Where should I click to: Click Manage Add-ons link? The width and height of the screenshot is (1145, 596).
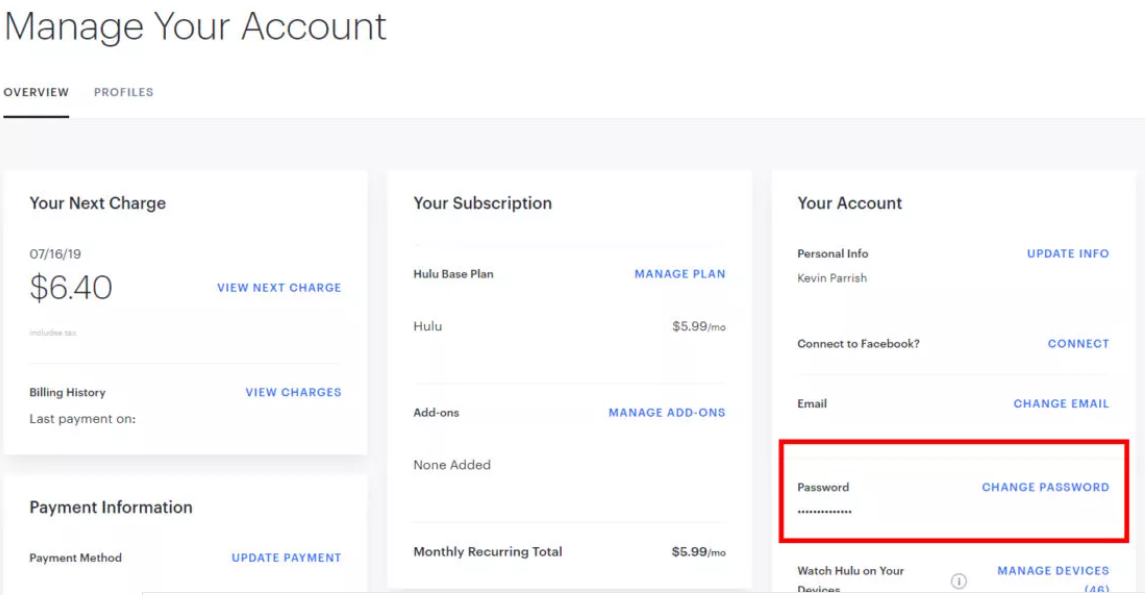pyautogui.click(x=667, y=413)
